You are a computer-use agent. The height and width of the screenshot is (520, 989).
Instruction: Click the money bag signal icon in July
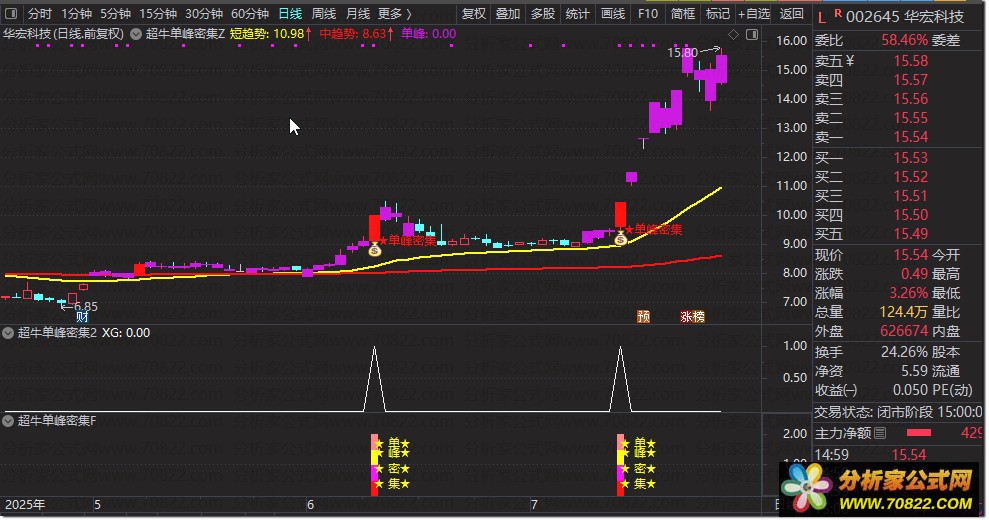click(x=621, y=239)
